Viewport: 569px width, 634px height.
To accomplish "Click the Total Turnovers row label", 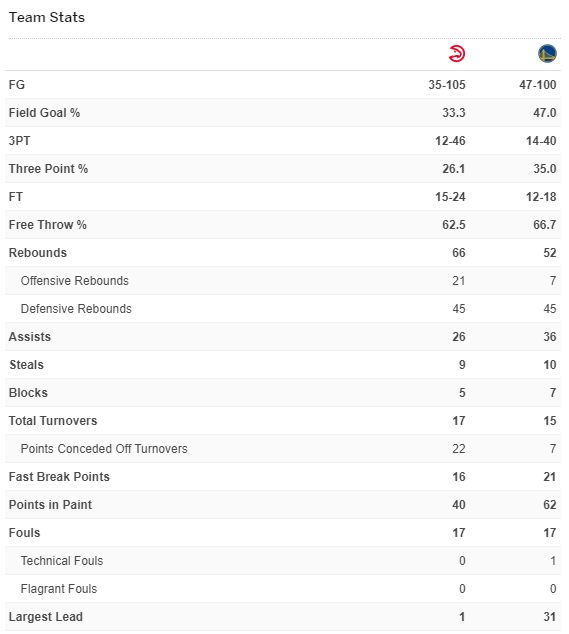I will tap(53, 421).
